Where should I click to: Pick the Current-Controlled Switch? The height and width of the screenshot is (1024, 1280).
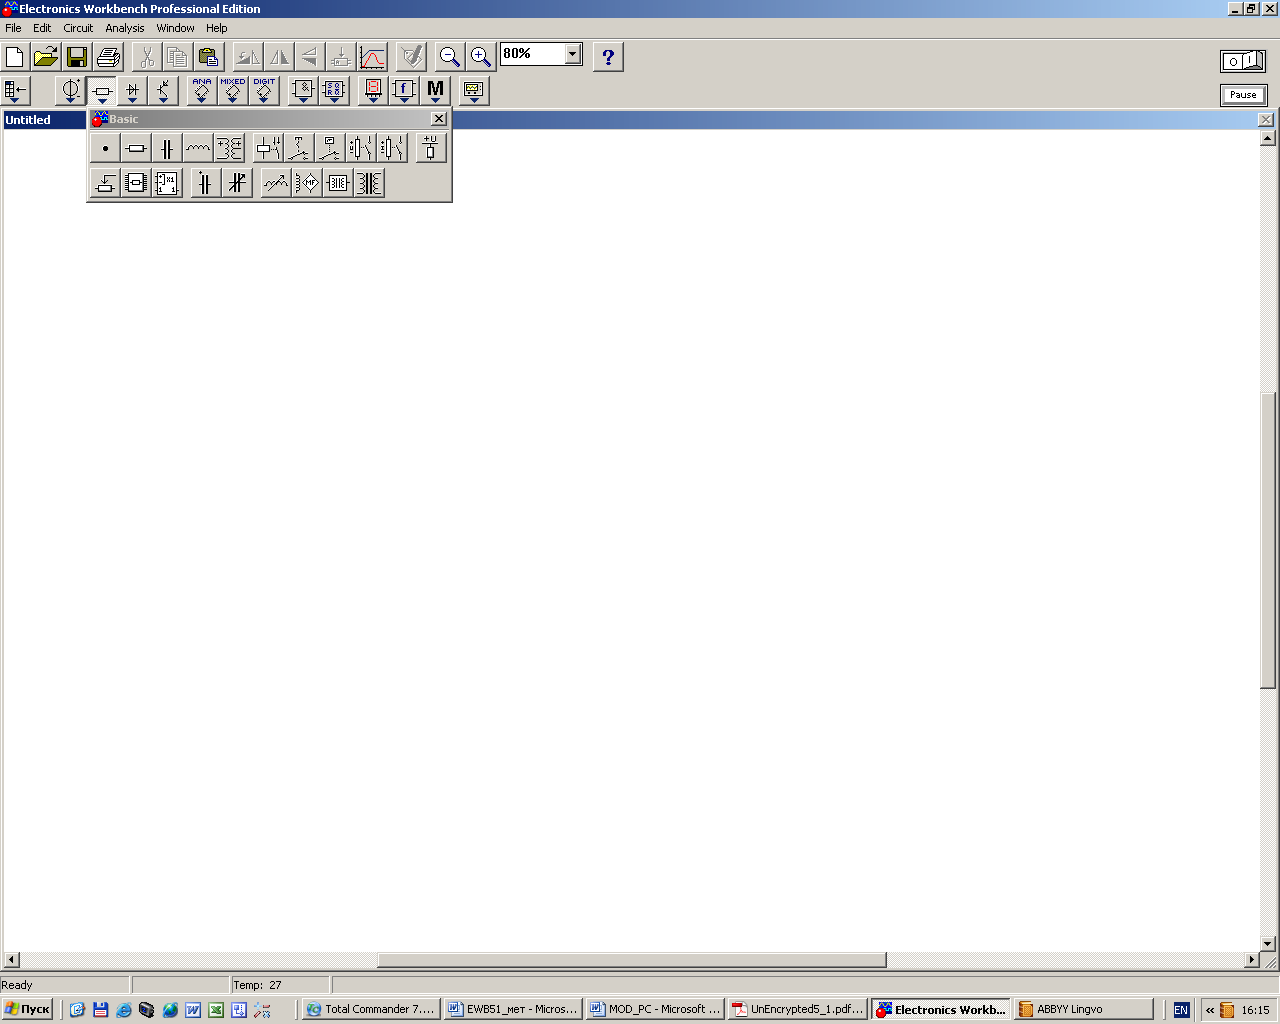[x=392, y=149]
